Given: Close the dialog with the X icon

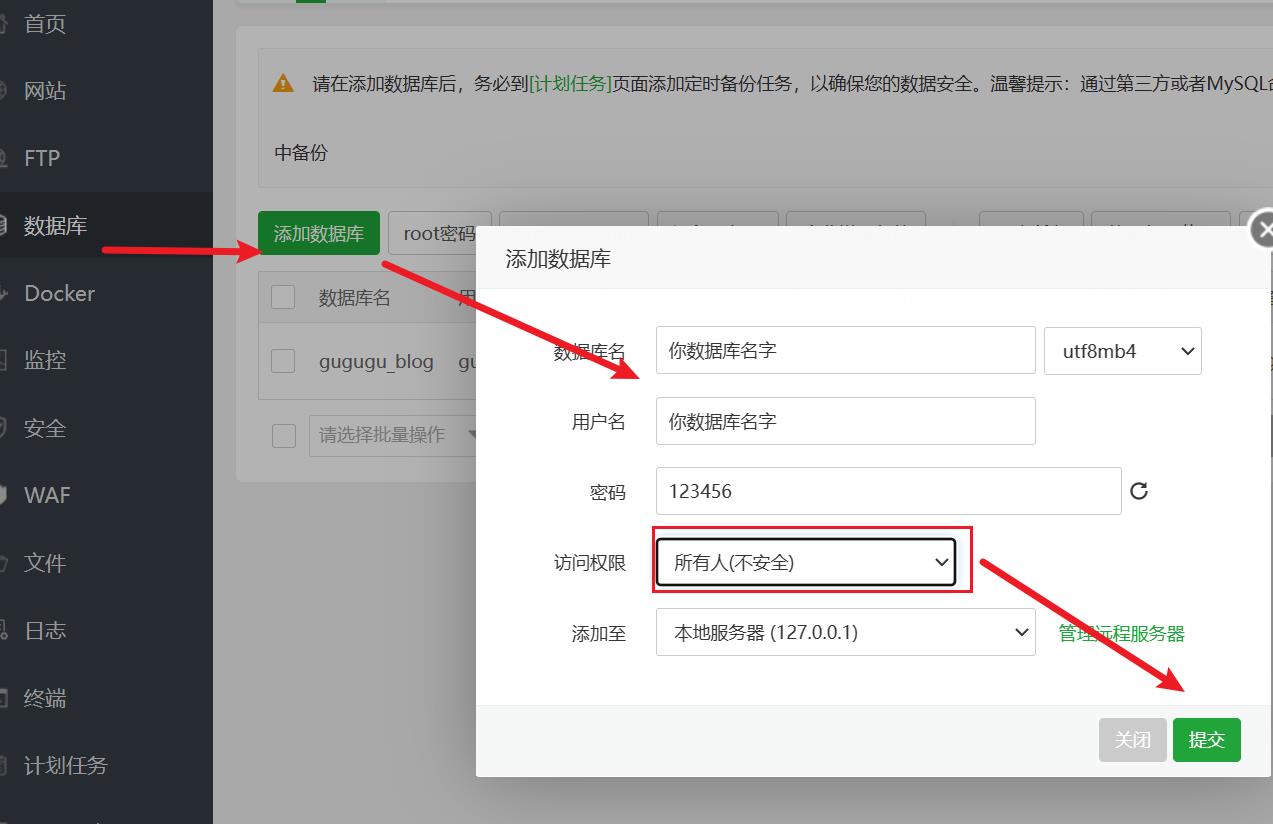Looking at the screenshot, I should point(1264,229).
